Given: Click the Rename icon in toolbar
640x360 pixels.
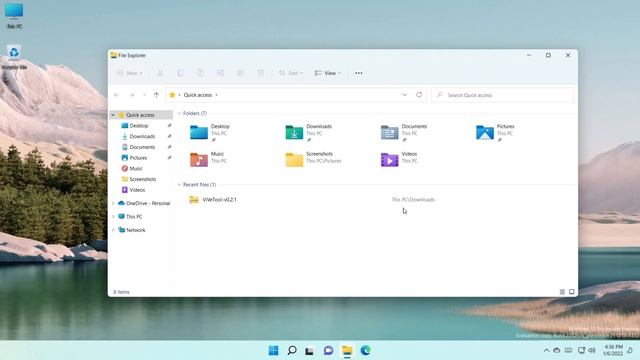Looking at the screenshot, I should pyautogui.click(x=220, y=73).
